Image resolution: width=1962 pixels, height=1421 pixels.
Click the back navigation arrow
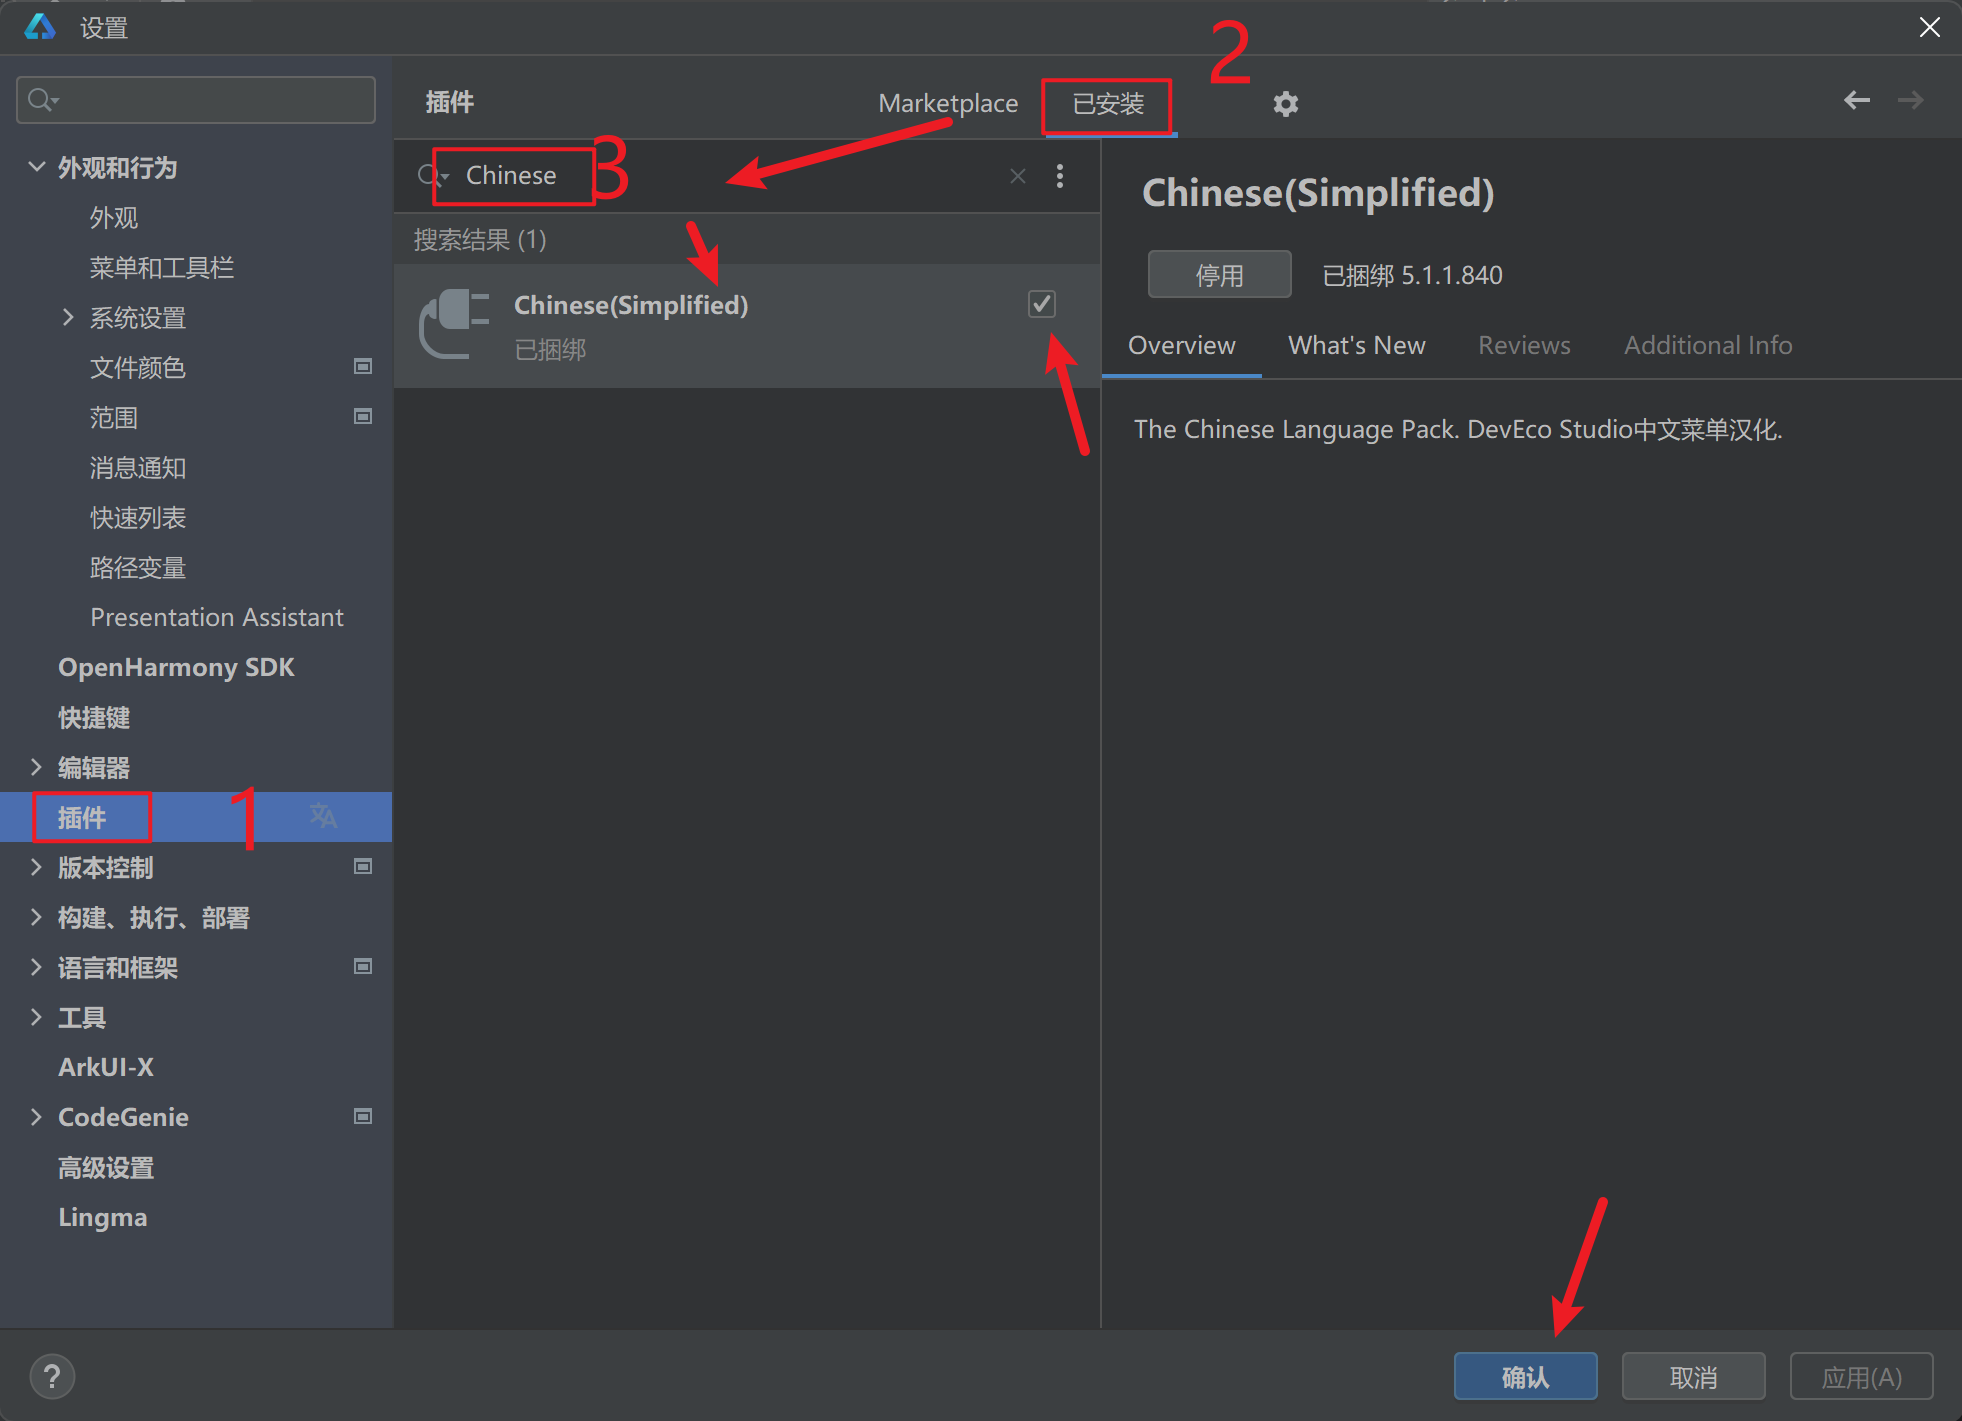[x=1856, y=100]
